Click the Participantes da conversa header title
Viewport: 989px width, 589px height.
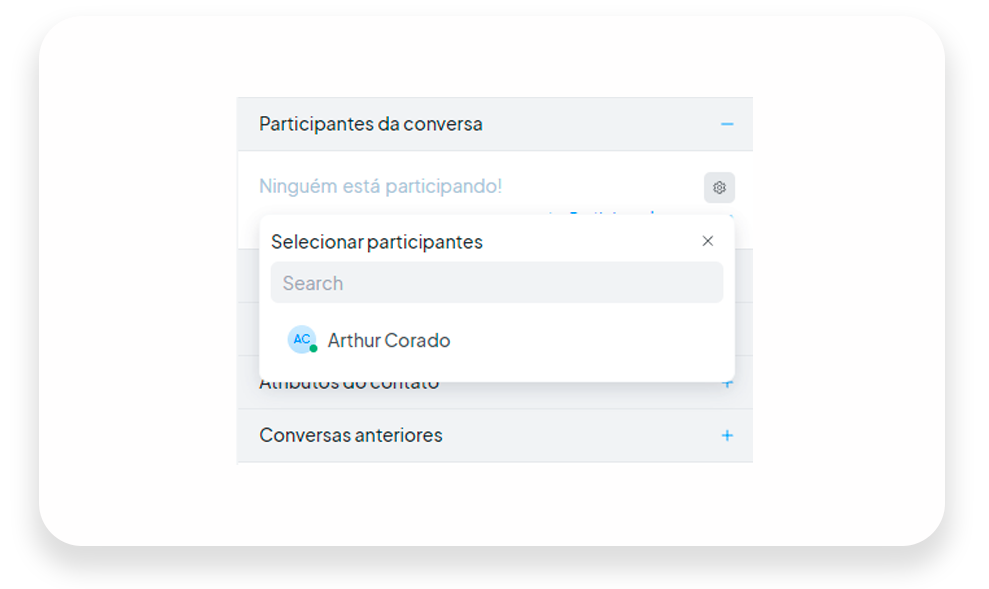click(371, 124)
